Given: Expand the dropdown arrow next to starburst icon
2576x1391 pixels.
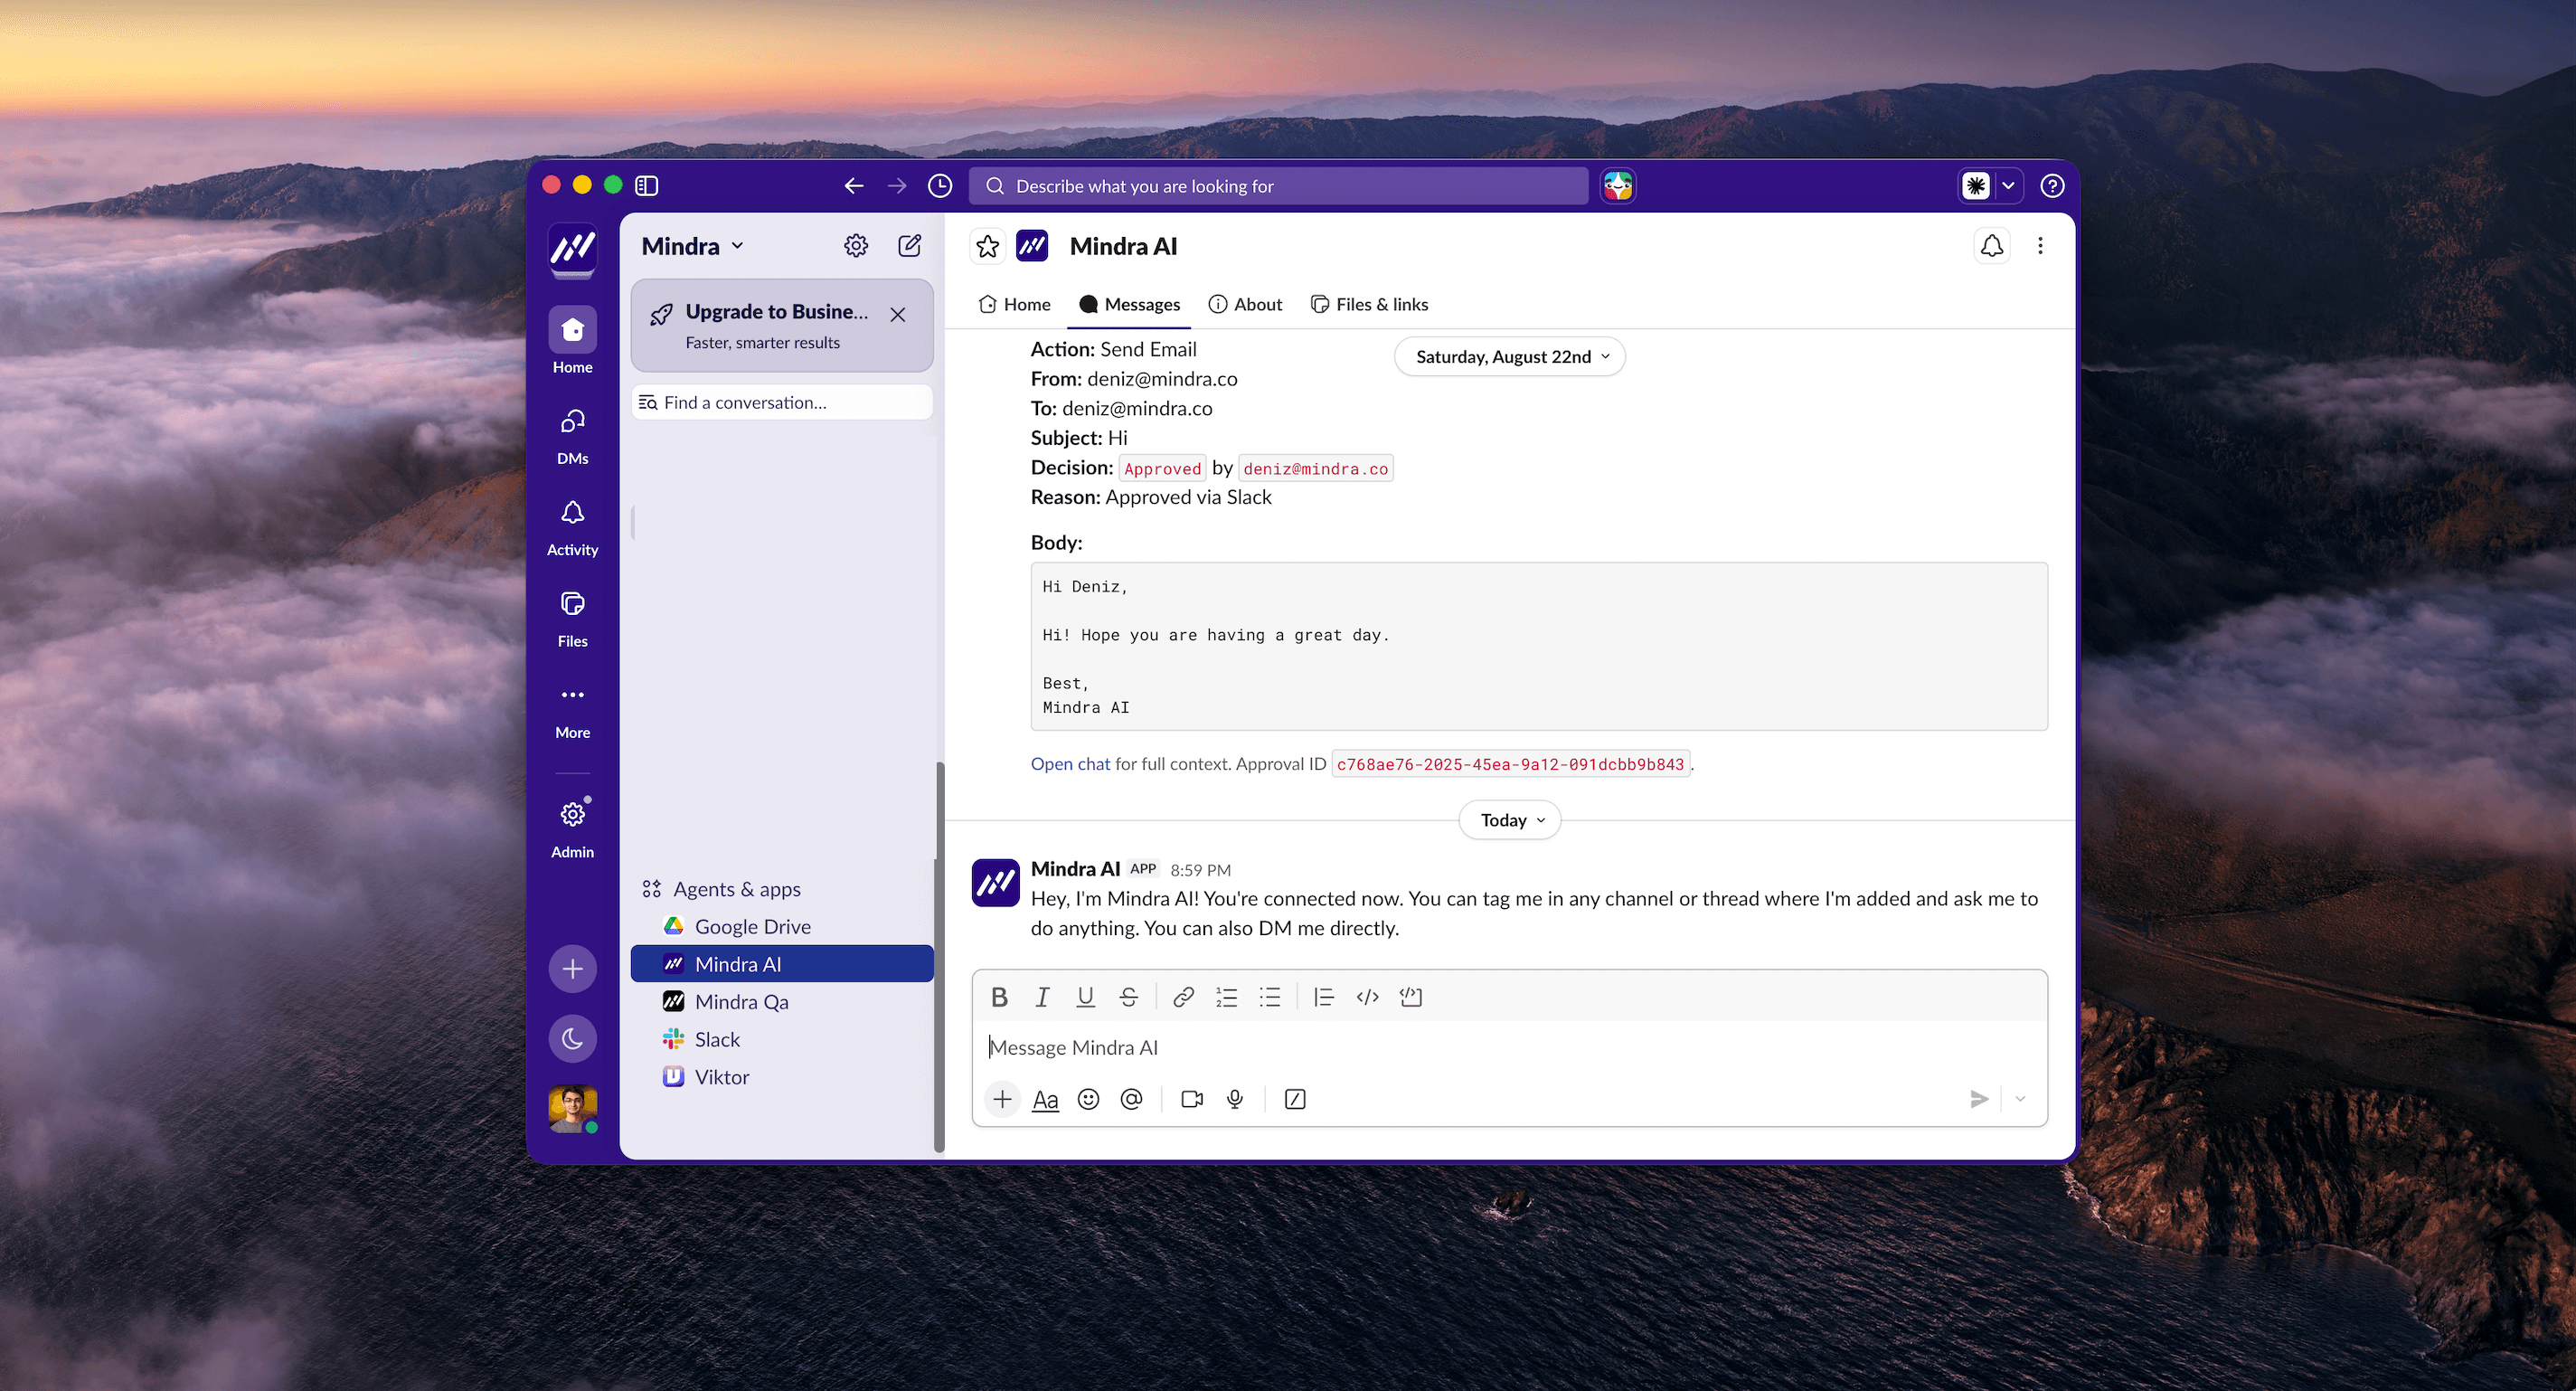Looking at the screenshot, I should pyautogui.click(x=2008, y=186).
